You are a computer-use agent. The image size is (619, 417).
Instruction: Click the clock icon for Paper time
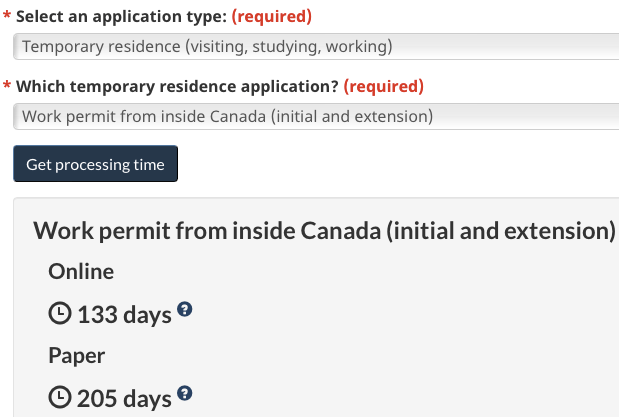(x=60, y=398)
